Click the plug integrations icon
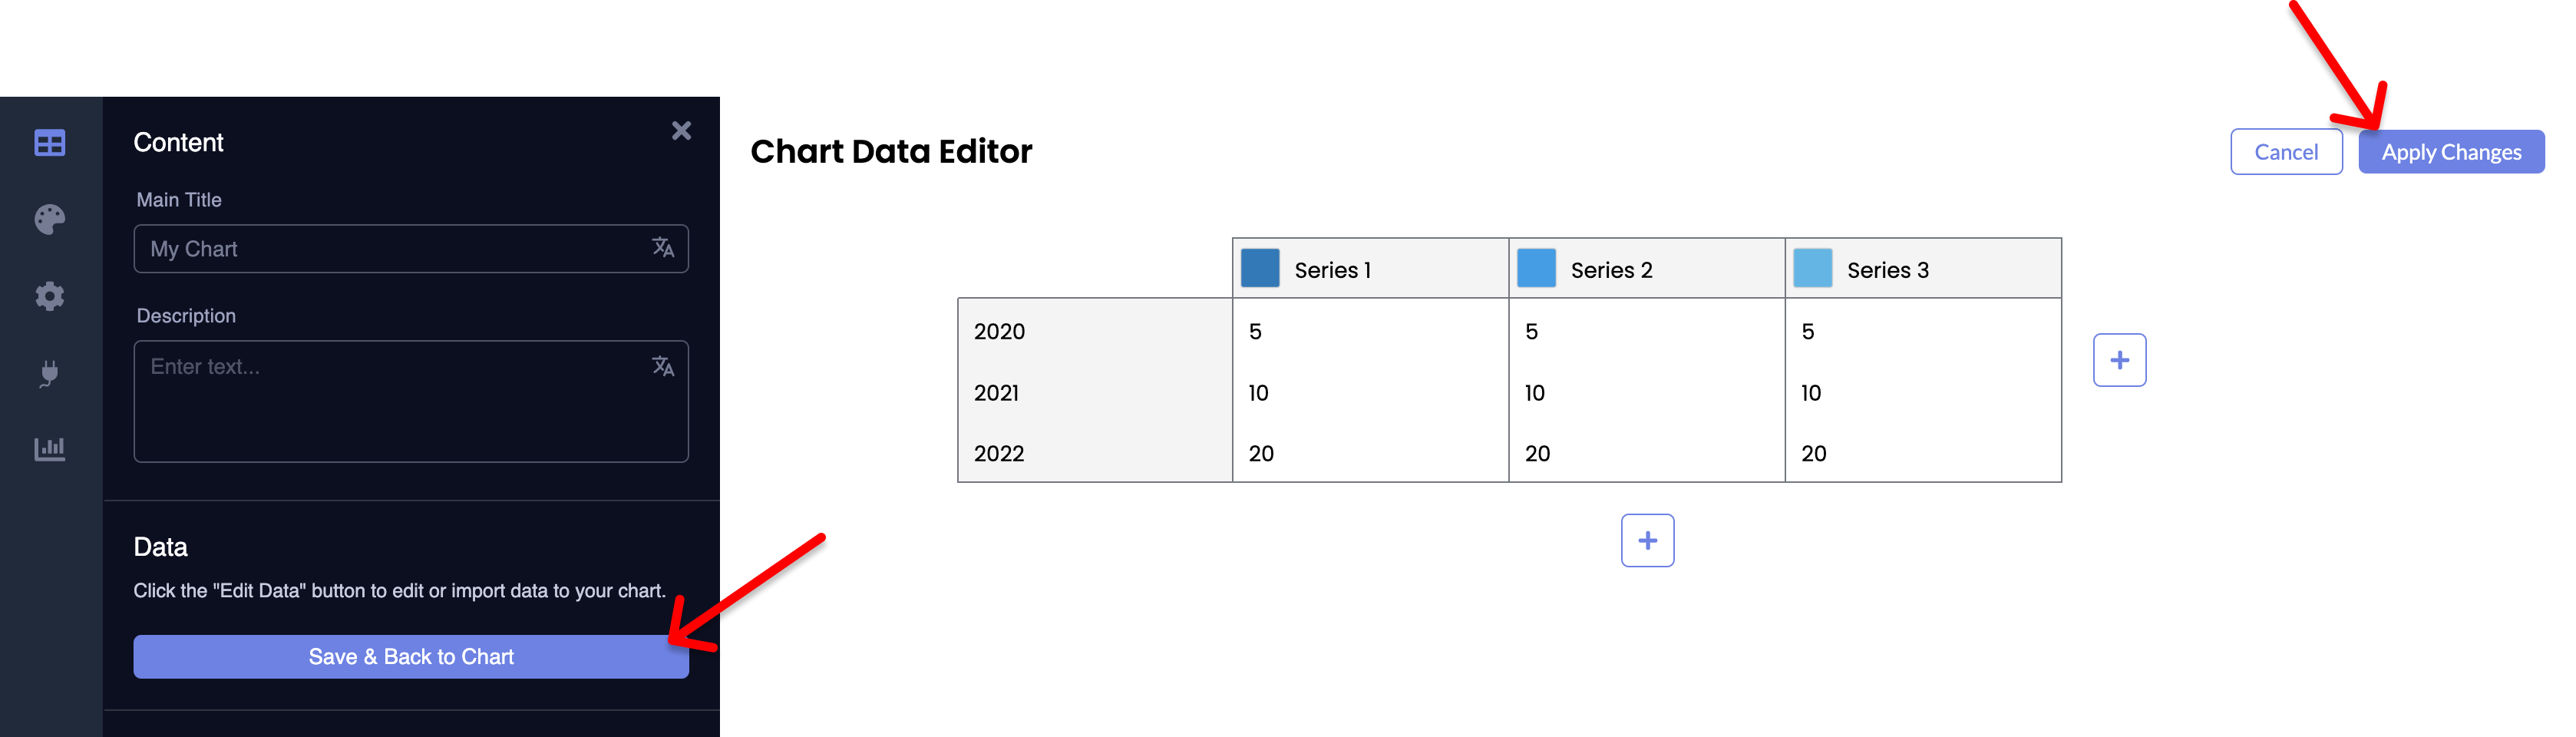Image resolution: width=2576 pixels, height=737 pixels. pos(49,374)
